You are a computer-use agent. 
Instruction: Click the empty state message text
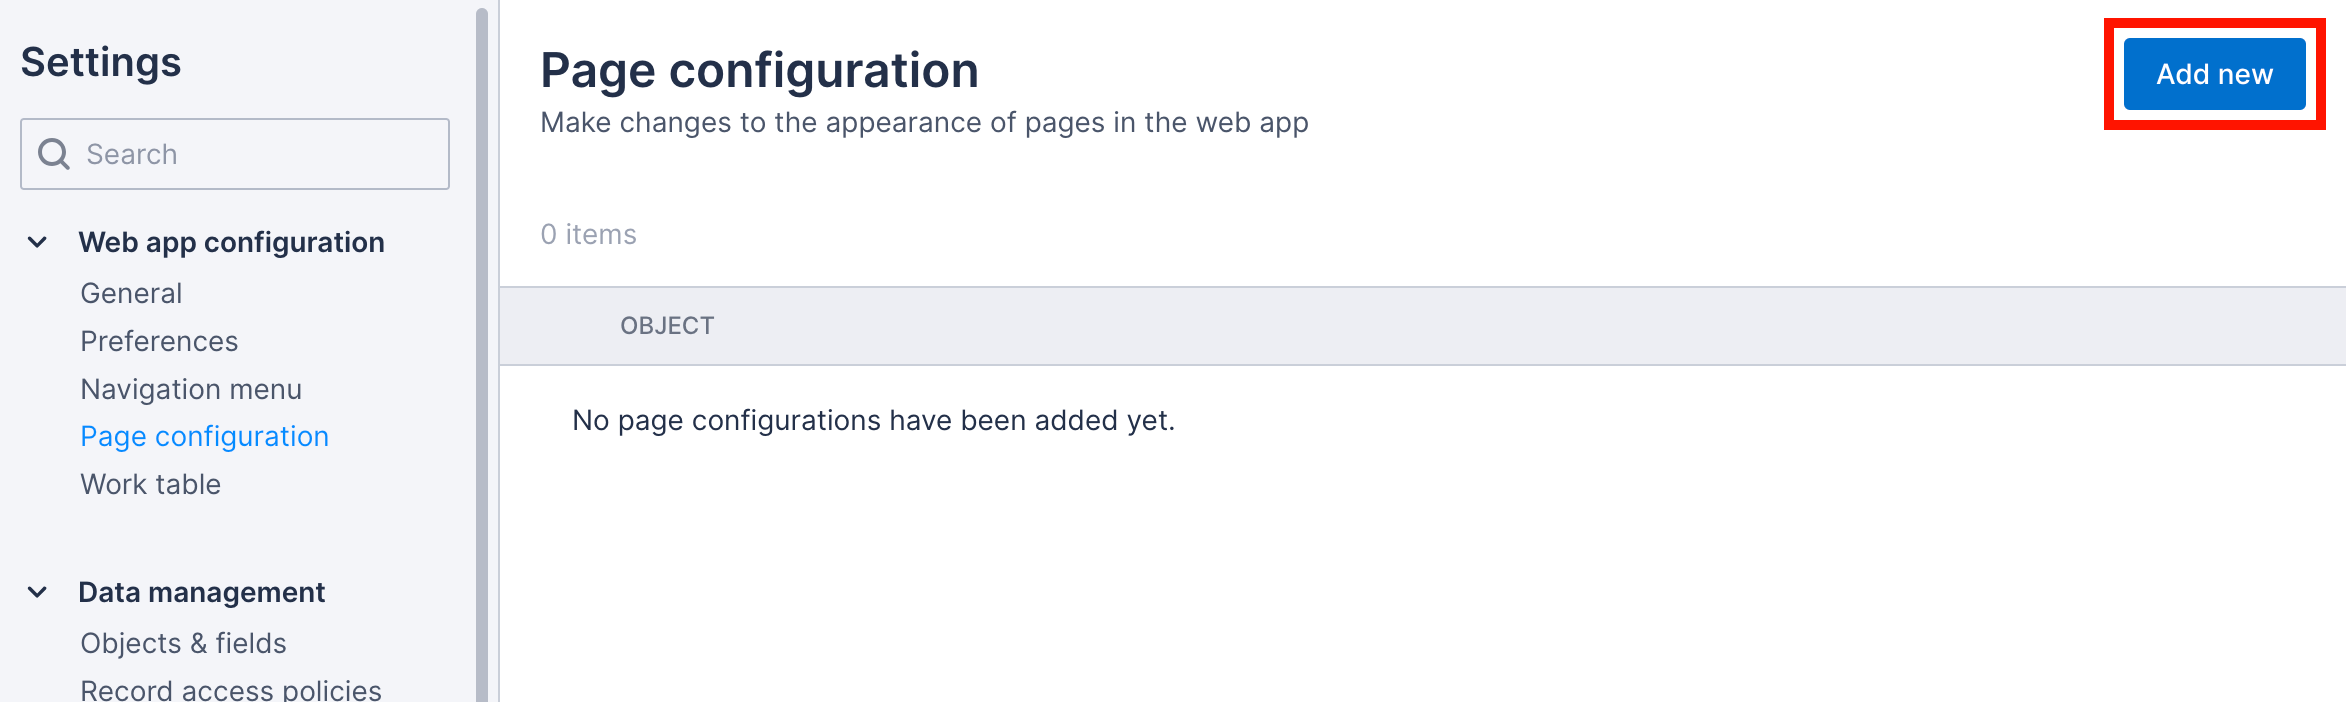(x=872, y=420)
